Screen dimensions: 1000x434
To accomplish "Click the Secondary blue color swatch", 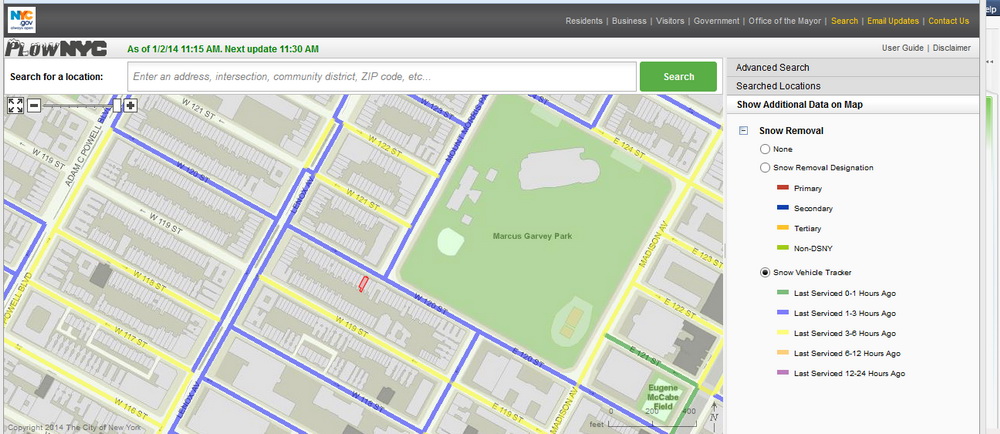I will click(x=783, y=208).
